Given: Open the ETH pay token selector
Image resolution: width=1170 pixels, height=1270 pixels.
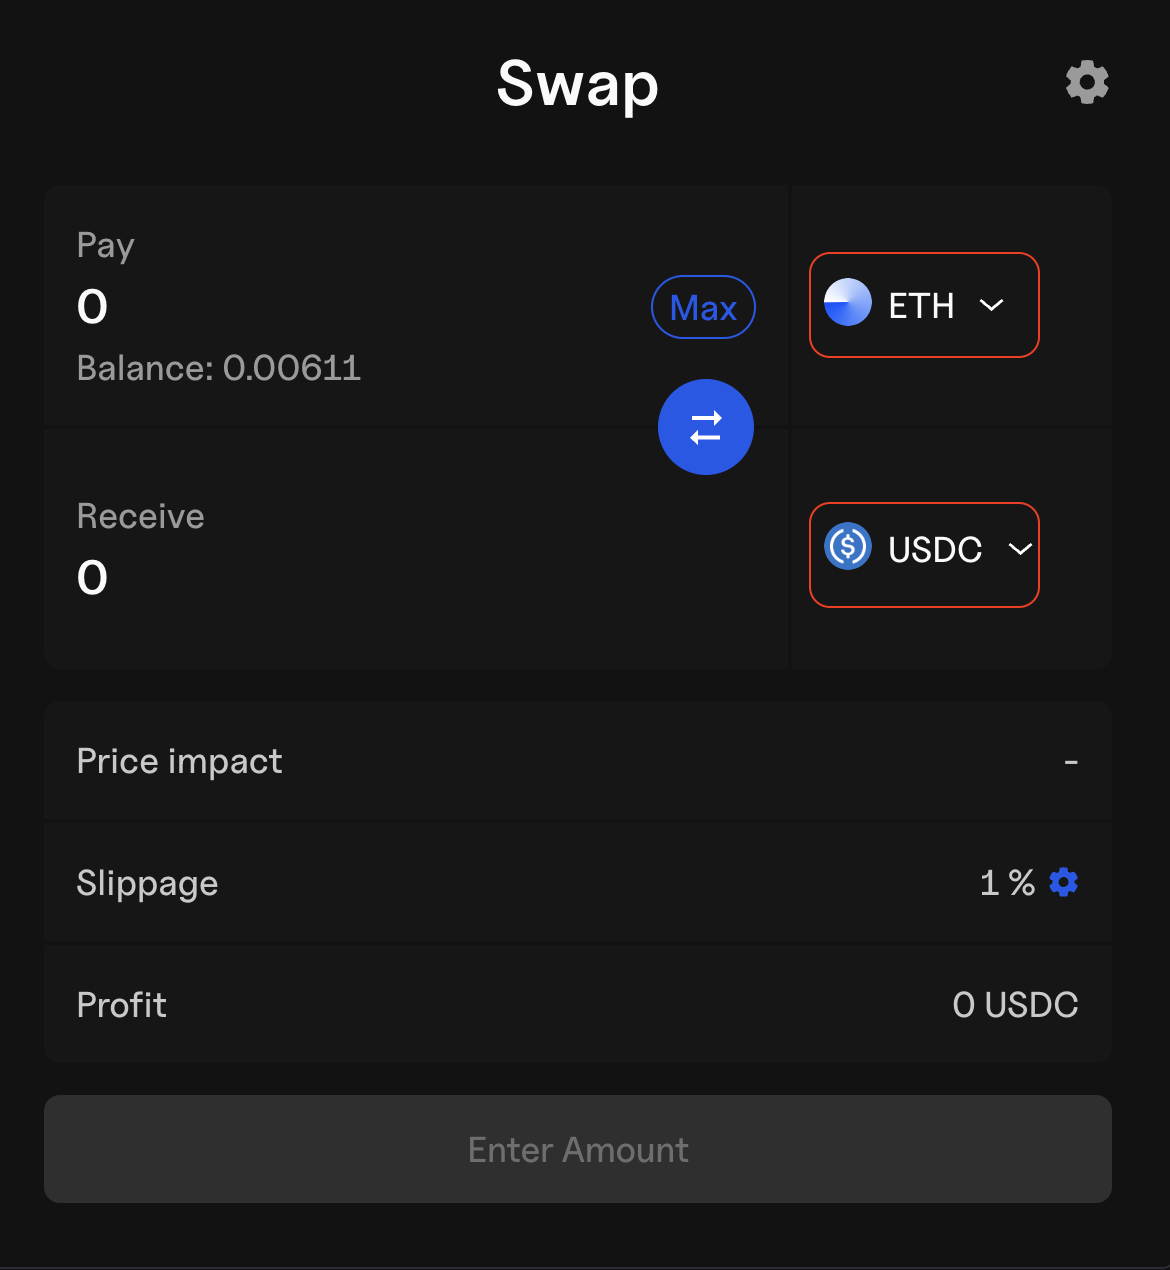Looking at the screenshot, I should pos(924,305).
